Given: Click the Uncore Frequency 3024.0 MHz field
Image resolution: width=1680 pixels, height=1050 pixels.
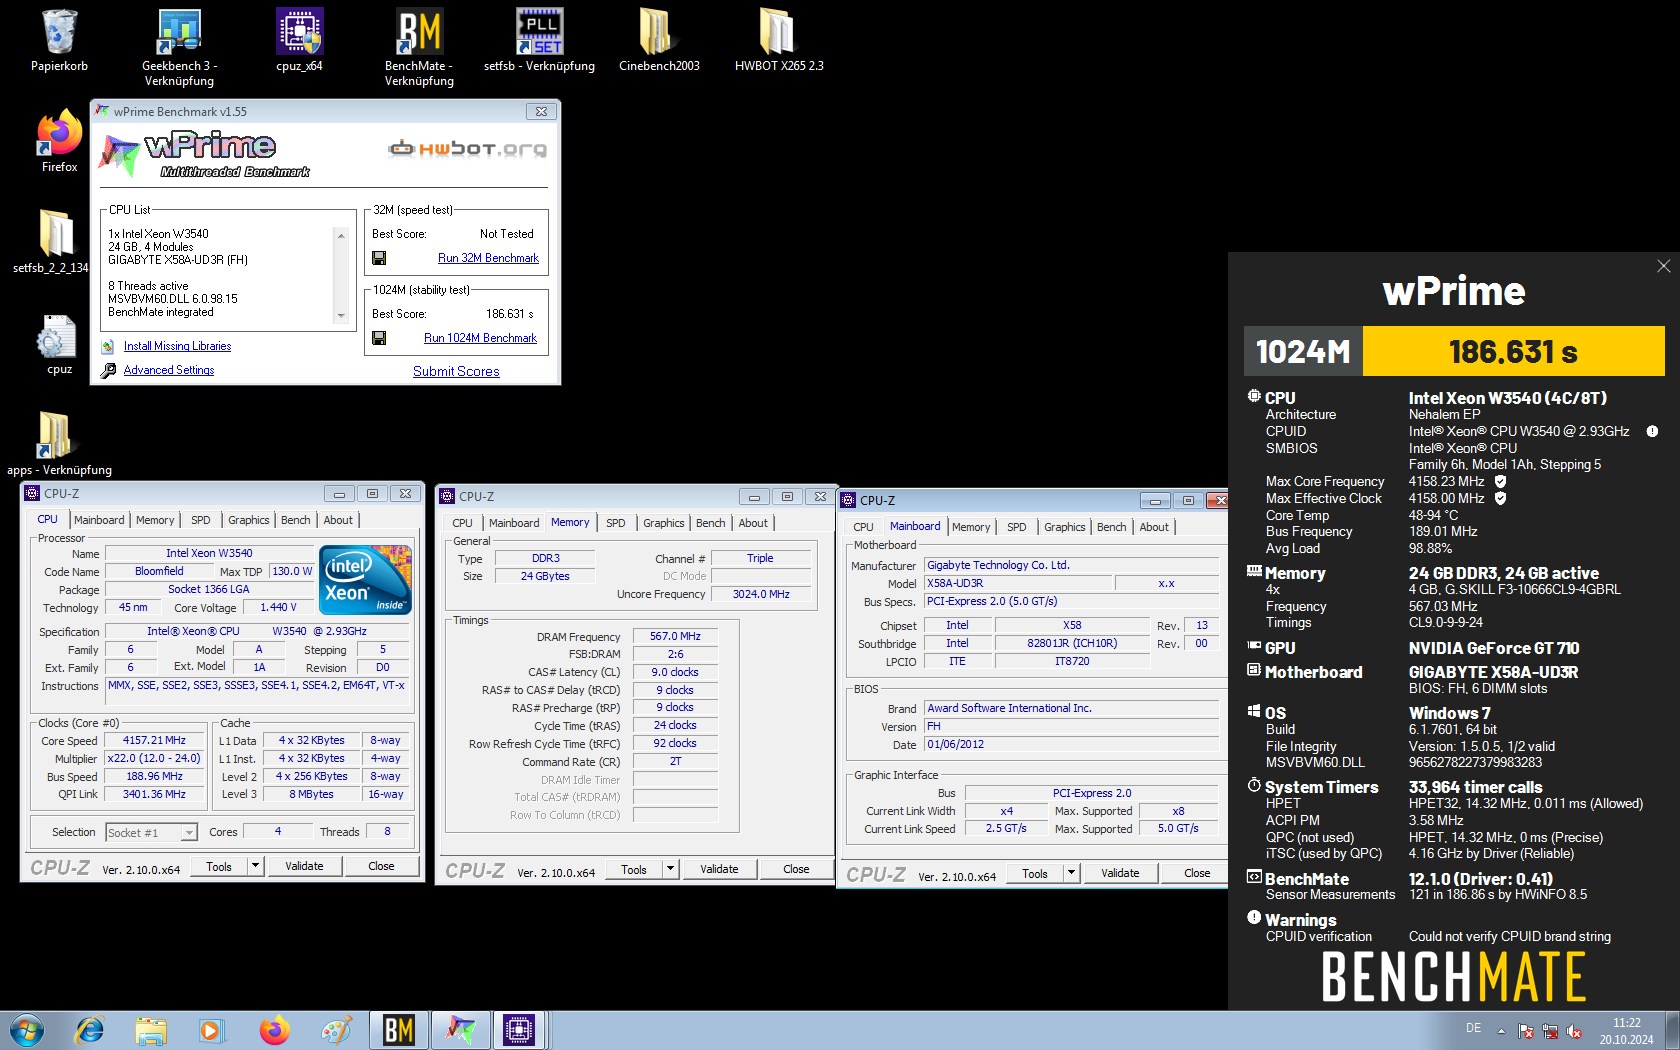Looking at the screenshot, I should pos(761,594).
